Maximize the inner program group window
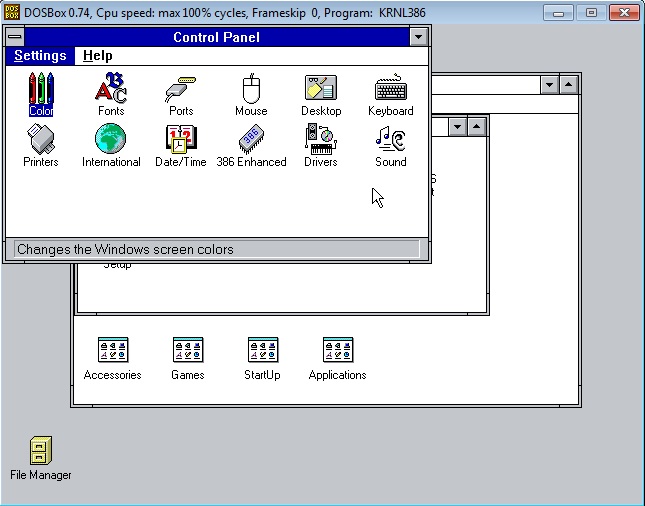This screenshot has height=506, width=645. pos(476,126)
